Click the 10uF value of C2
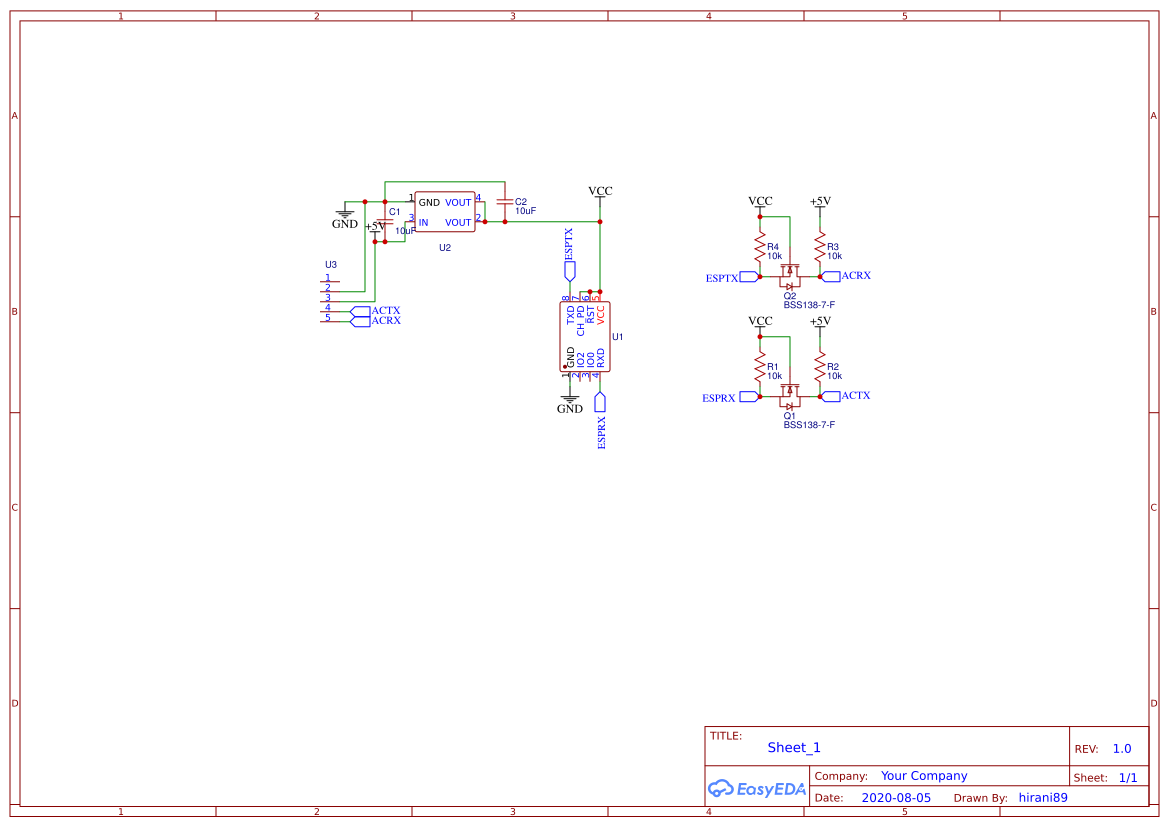 pos(526,211)
